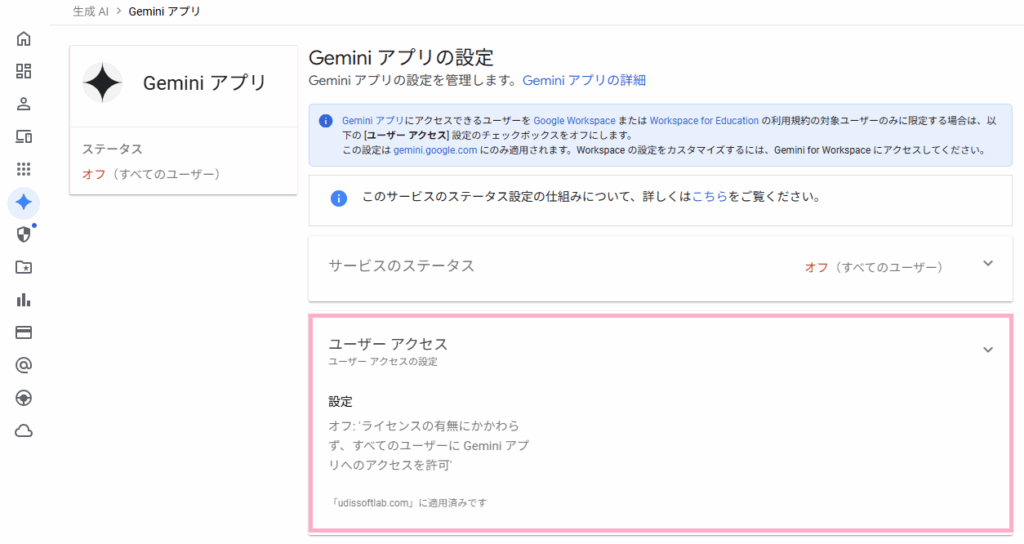
Task: Open the Reporting bar chart icon
Action: (24, 299)
